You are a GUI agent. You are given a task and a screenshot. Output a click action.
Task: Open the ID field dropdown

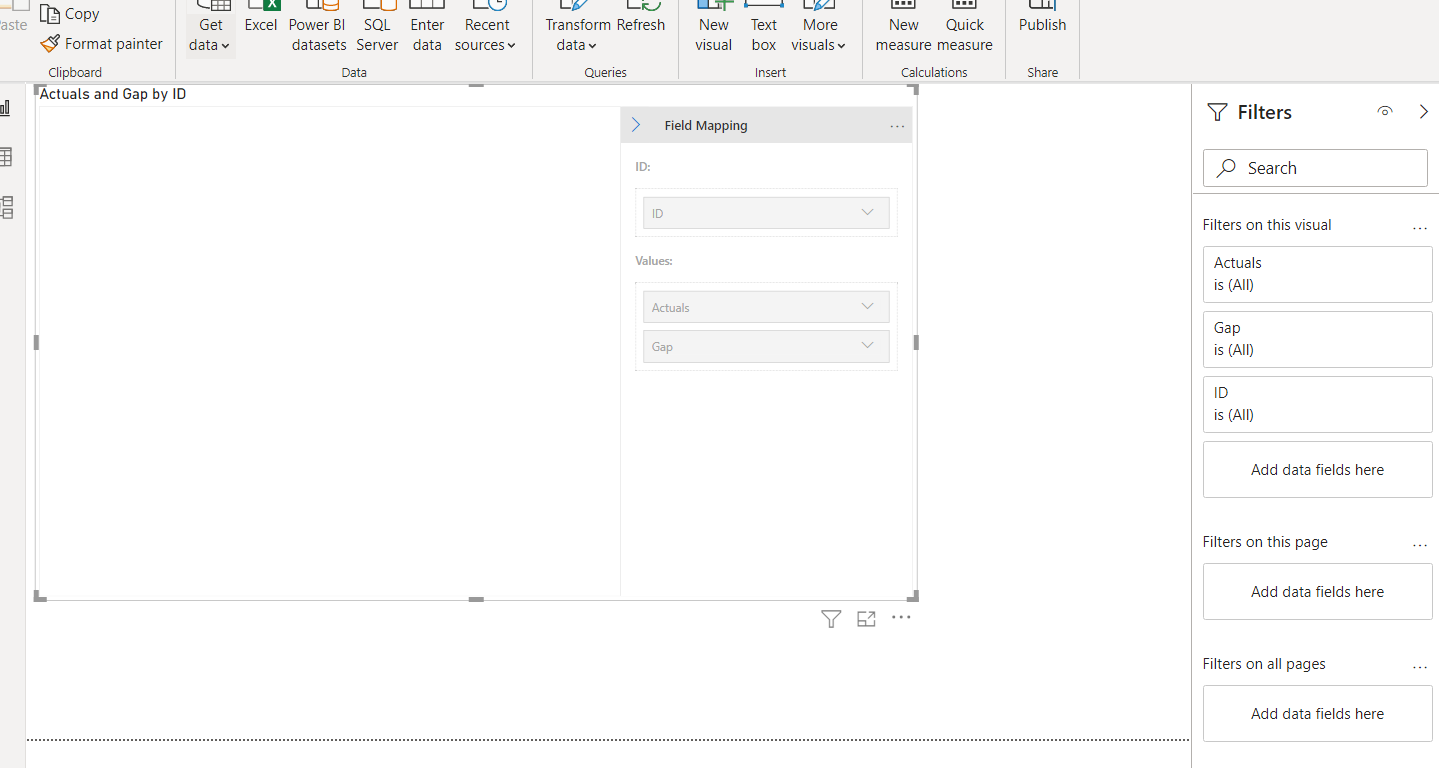(x=766, y=213)
